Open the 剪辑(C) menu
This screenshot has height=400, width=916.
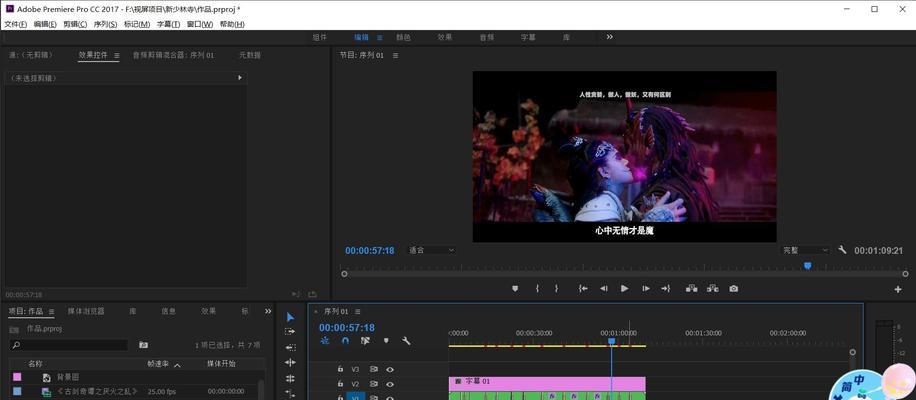[x=75, y=24]
